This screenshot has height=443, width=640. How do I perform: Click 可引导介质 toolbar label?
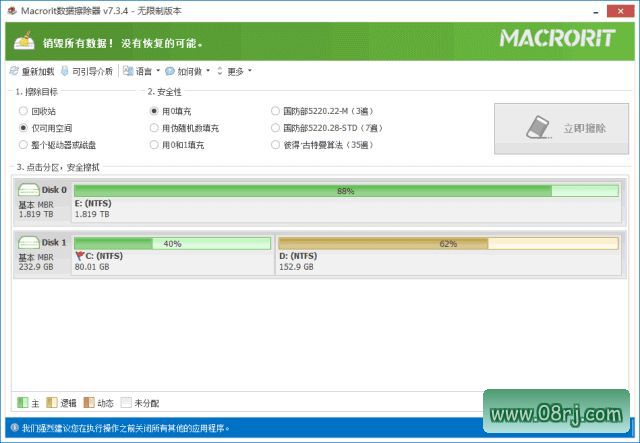92,71
